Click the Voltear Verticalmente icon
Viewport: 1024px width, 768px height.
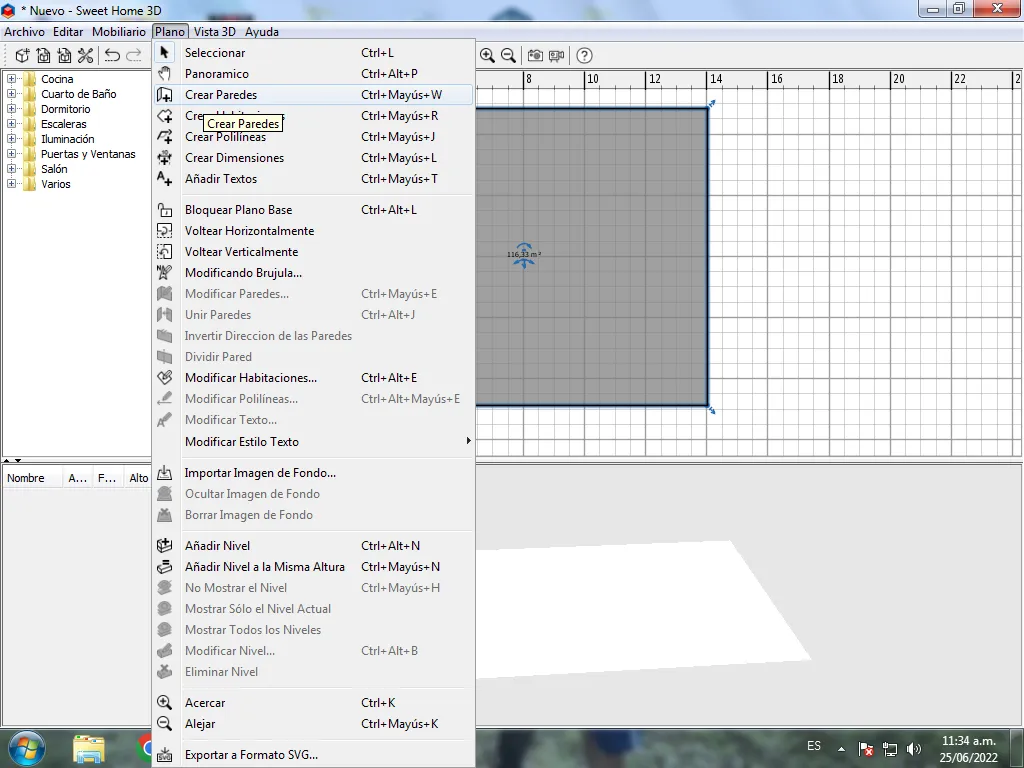click(165, 251)
